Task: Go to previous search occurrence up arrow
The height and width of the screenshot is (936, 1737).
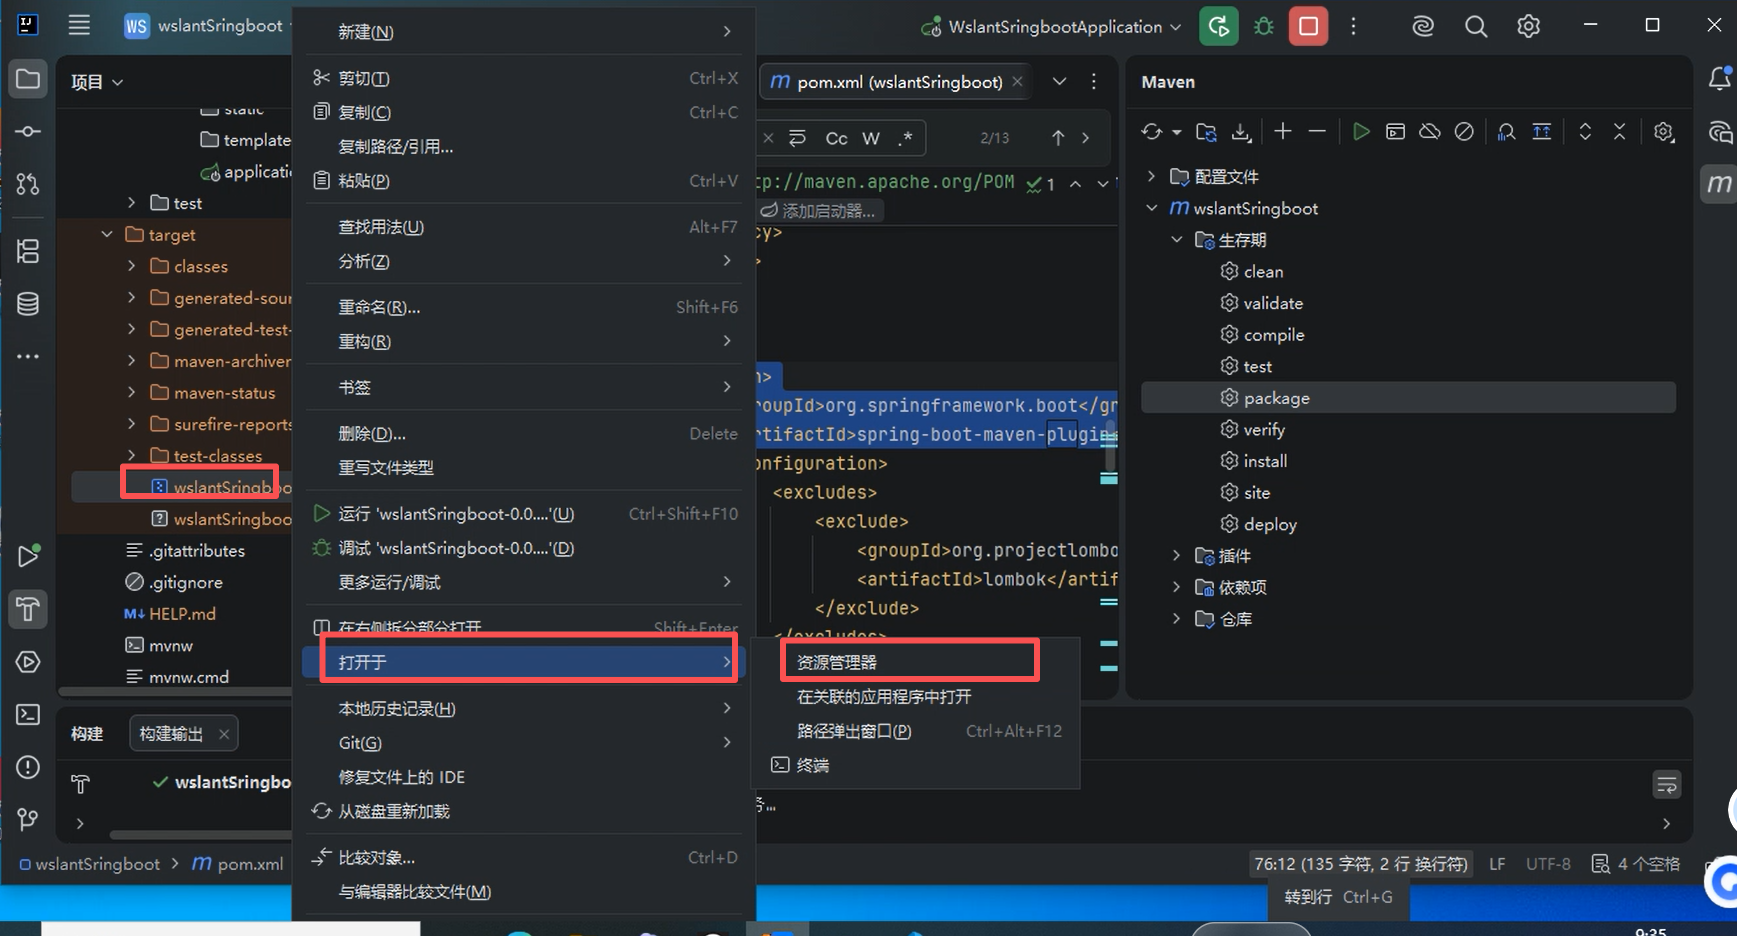Action: pos(1058,138)
